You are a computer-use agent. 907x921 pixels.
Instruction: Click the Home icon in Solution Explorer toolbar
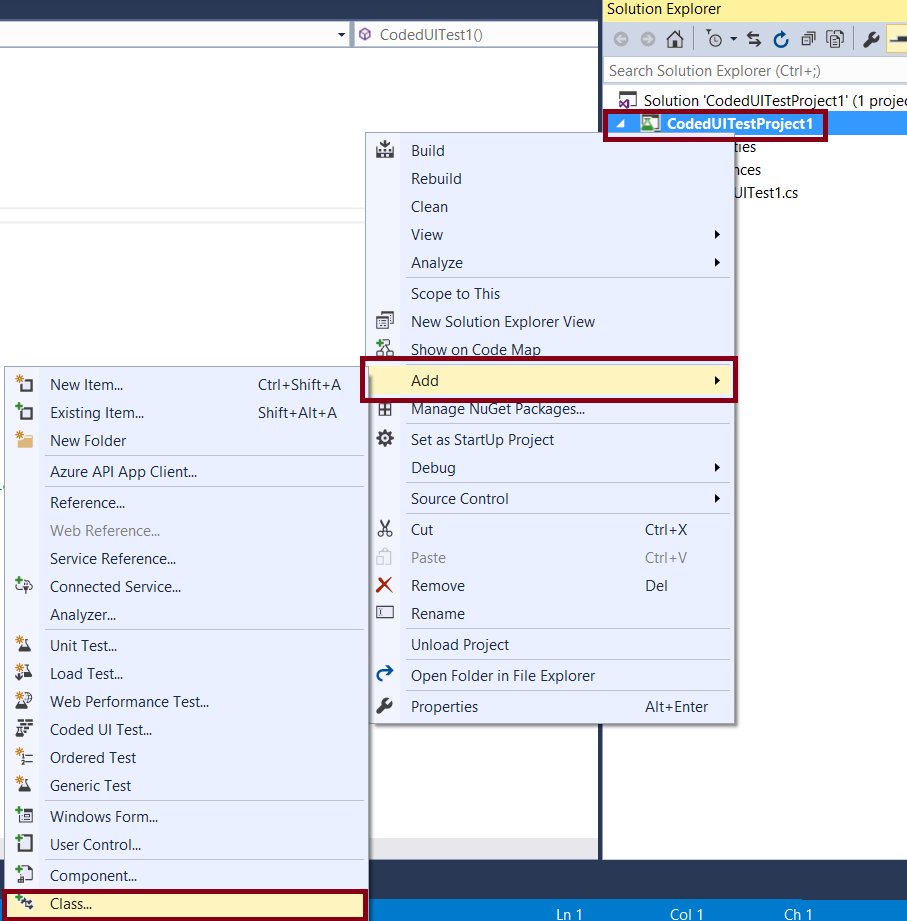pos(674,38)
